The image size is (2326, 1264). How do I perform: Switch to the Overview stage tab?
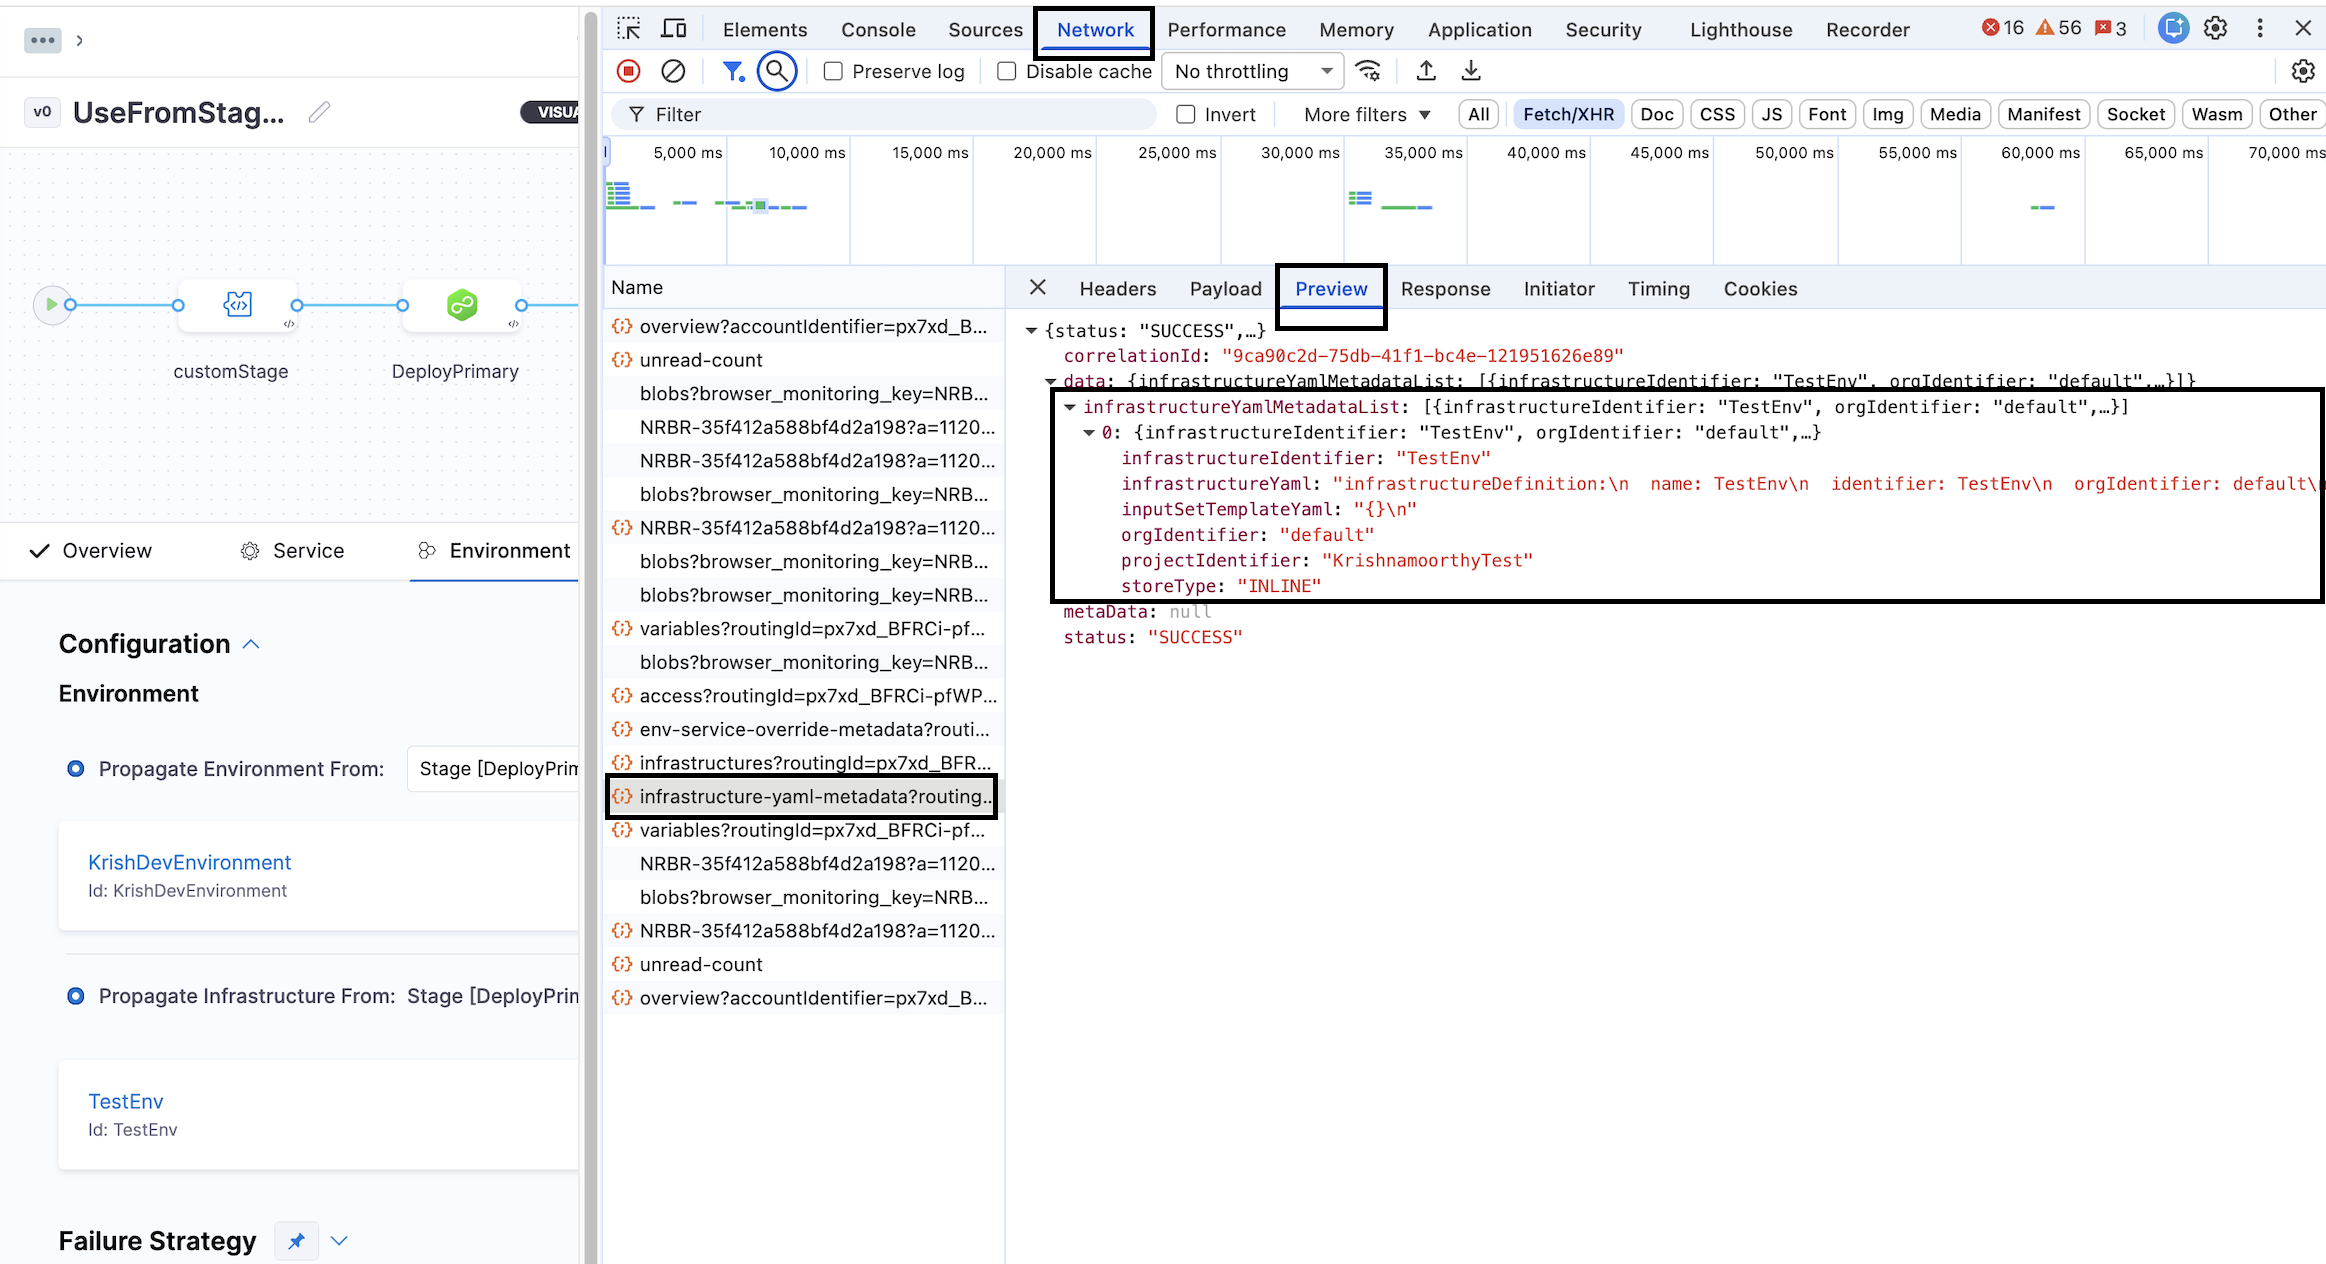(x=91, y=551)
